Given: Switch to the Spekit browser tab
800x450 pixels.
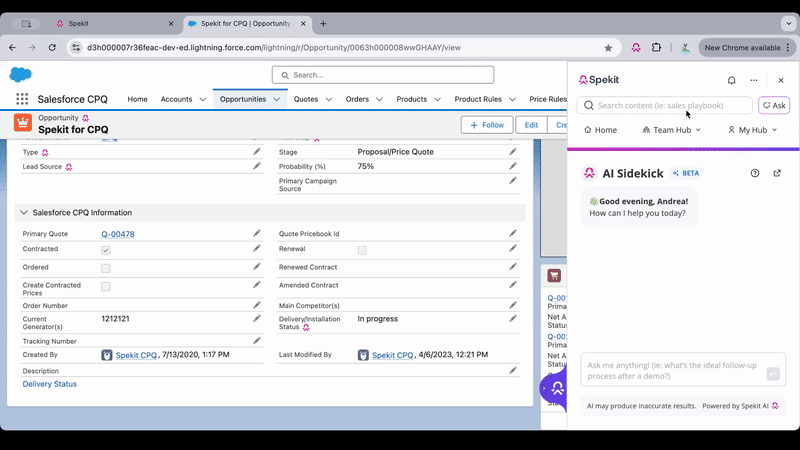Looking at the screenshot, I should tap(113, 23).
